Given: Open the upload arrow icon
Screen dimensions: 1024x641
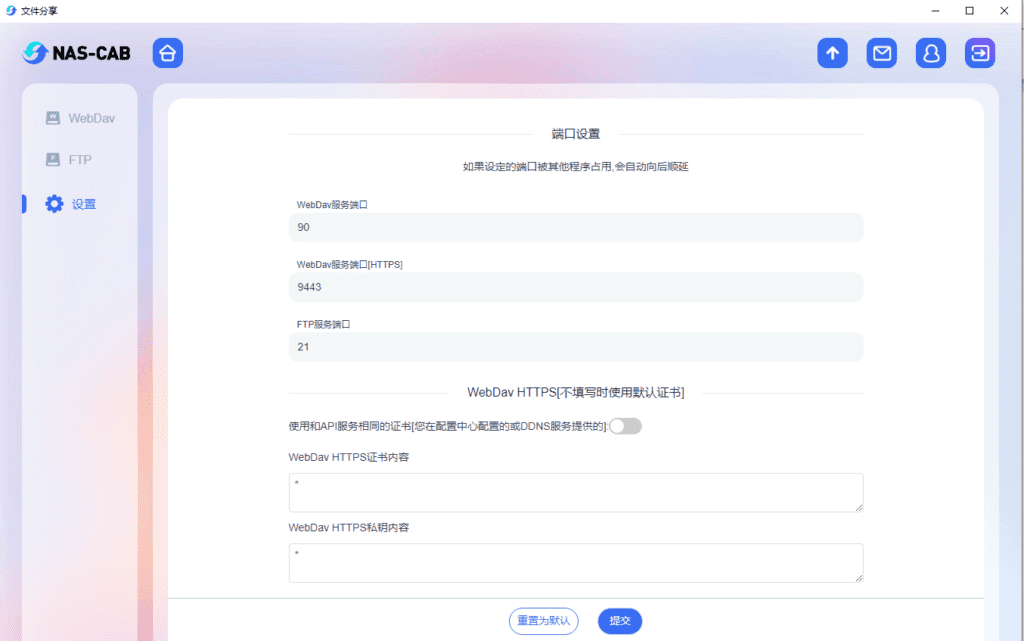Looking at the screenshot, I should [x=832, y=53].
